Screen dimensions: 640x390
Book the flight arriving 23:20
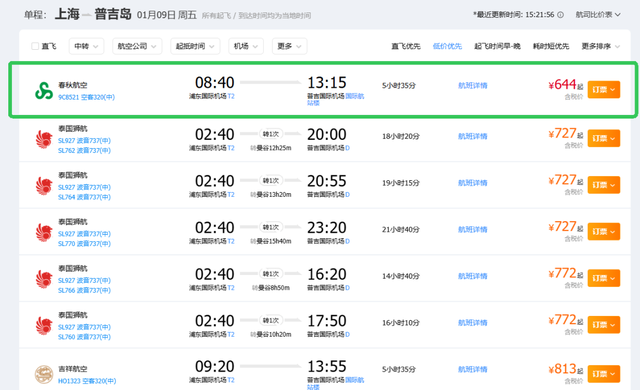pyautogui.click(x=604, y=231)
